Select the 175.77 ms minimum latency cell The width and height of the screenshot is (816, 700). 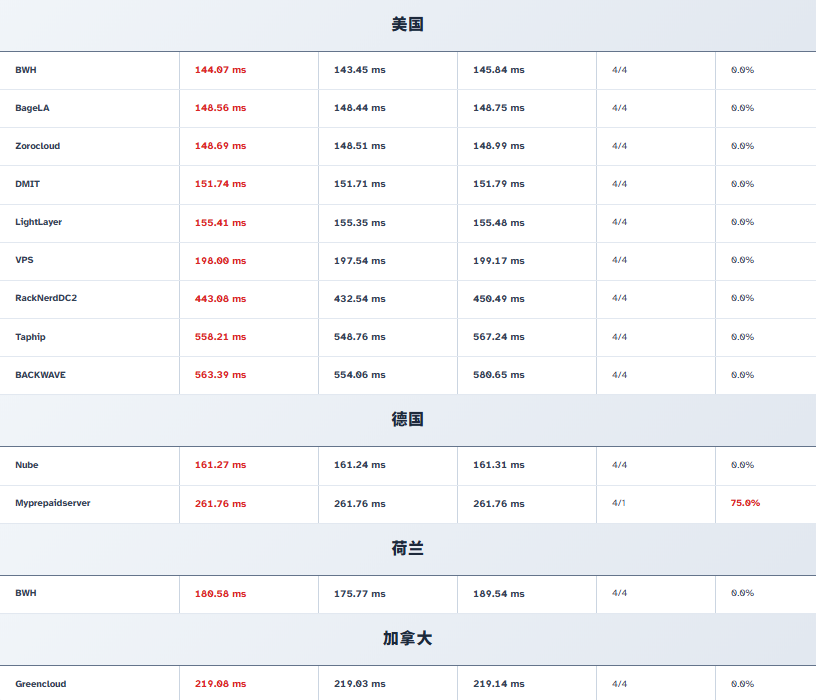(x=359, y=593)
